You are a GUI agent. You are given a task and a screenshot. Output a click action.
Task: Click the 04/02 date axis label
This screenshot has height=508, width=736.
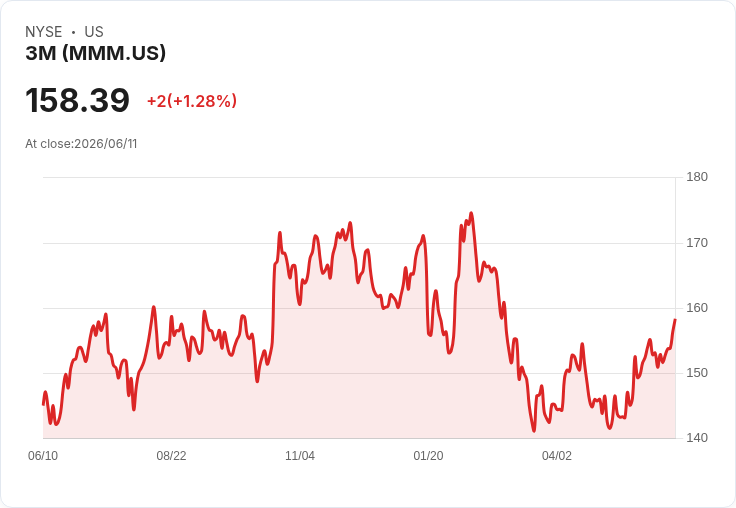point(557,456)
